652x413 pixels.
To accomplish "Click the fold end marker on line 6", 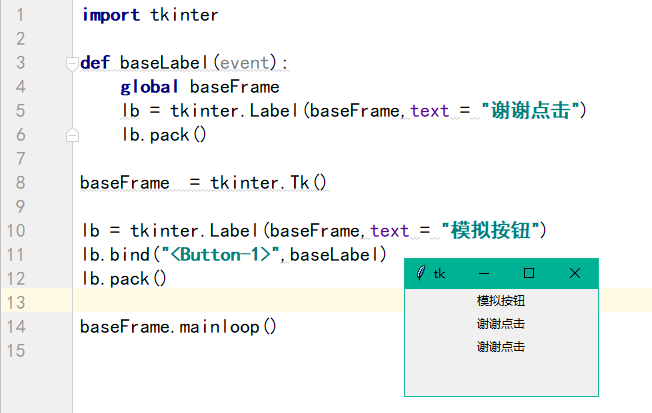I will 72,135.
